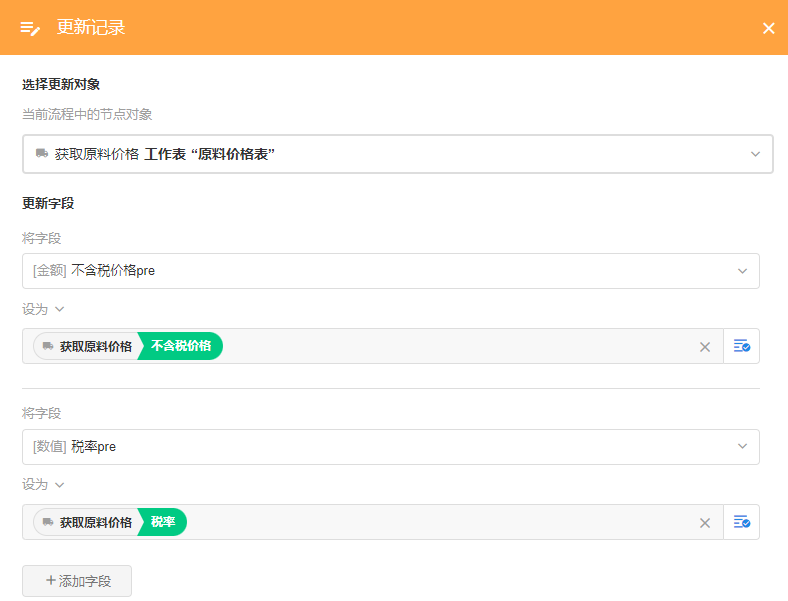
Task: Open the 获取原料价格 node object dropdown
Action: coord(398,154)
